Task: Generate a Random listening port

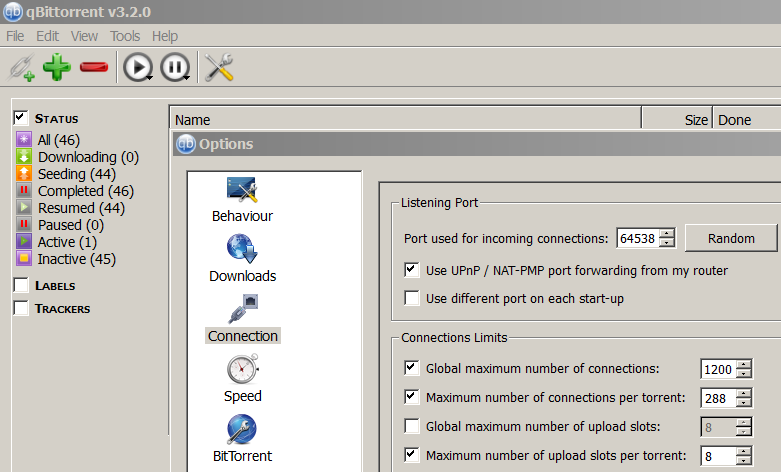Action: 731,238
